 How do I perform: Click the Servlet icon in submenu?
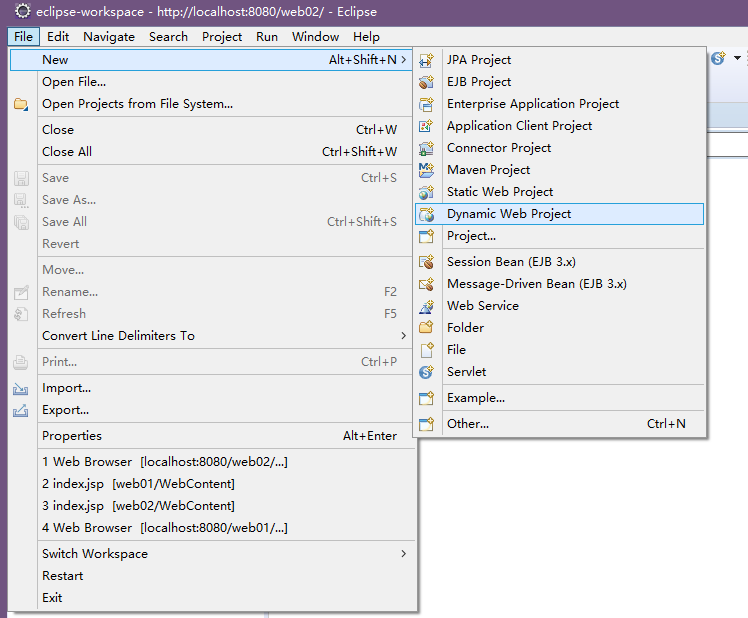coord(426,372)
